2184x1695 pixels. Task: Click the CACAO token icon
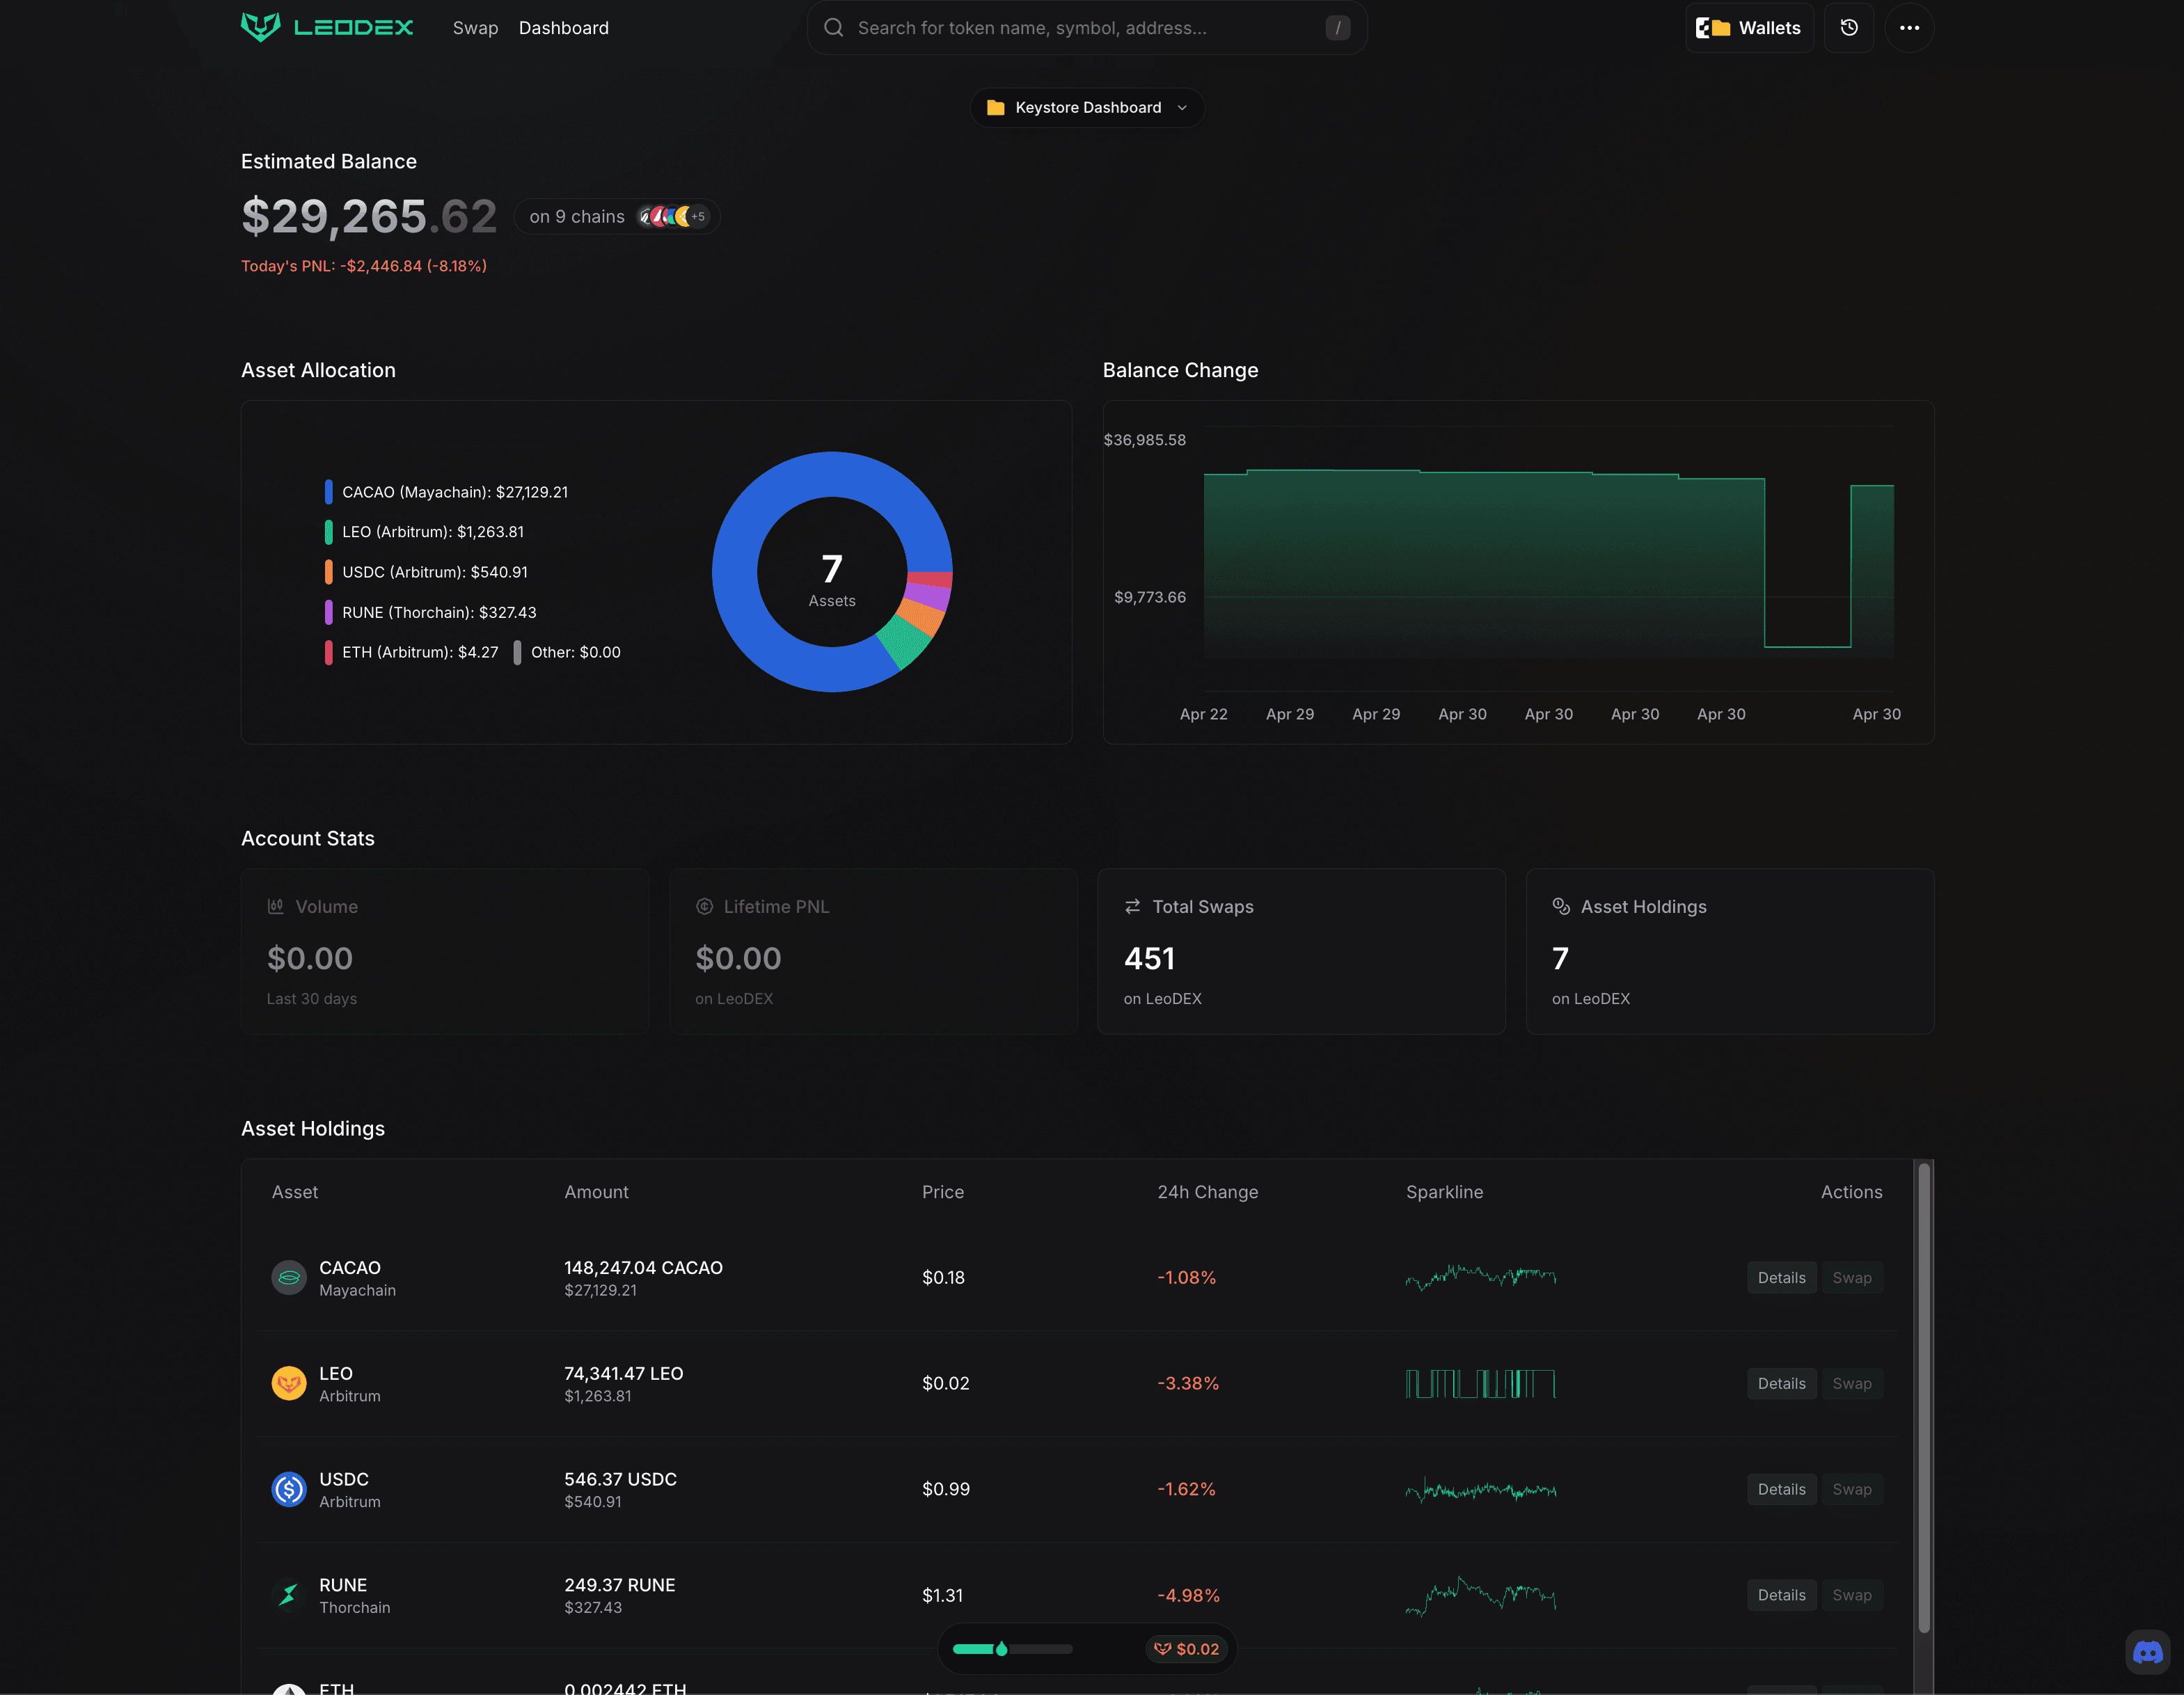289,1277
